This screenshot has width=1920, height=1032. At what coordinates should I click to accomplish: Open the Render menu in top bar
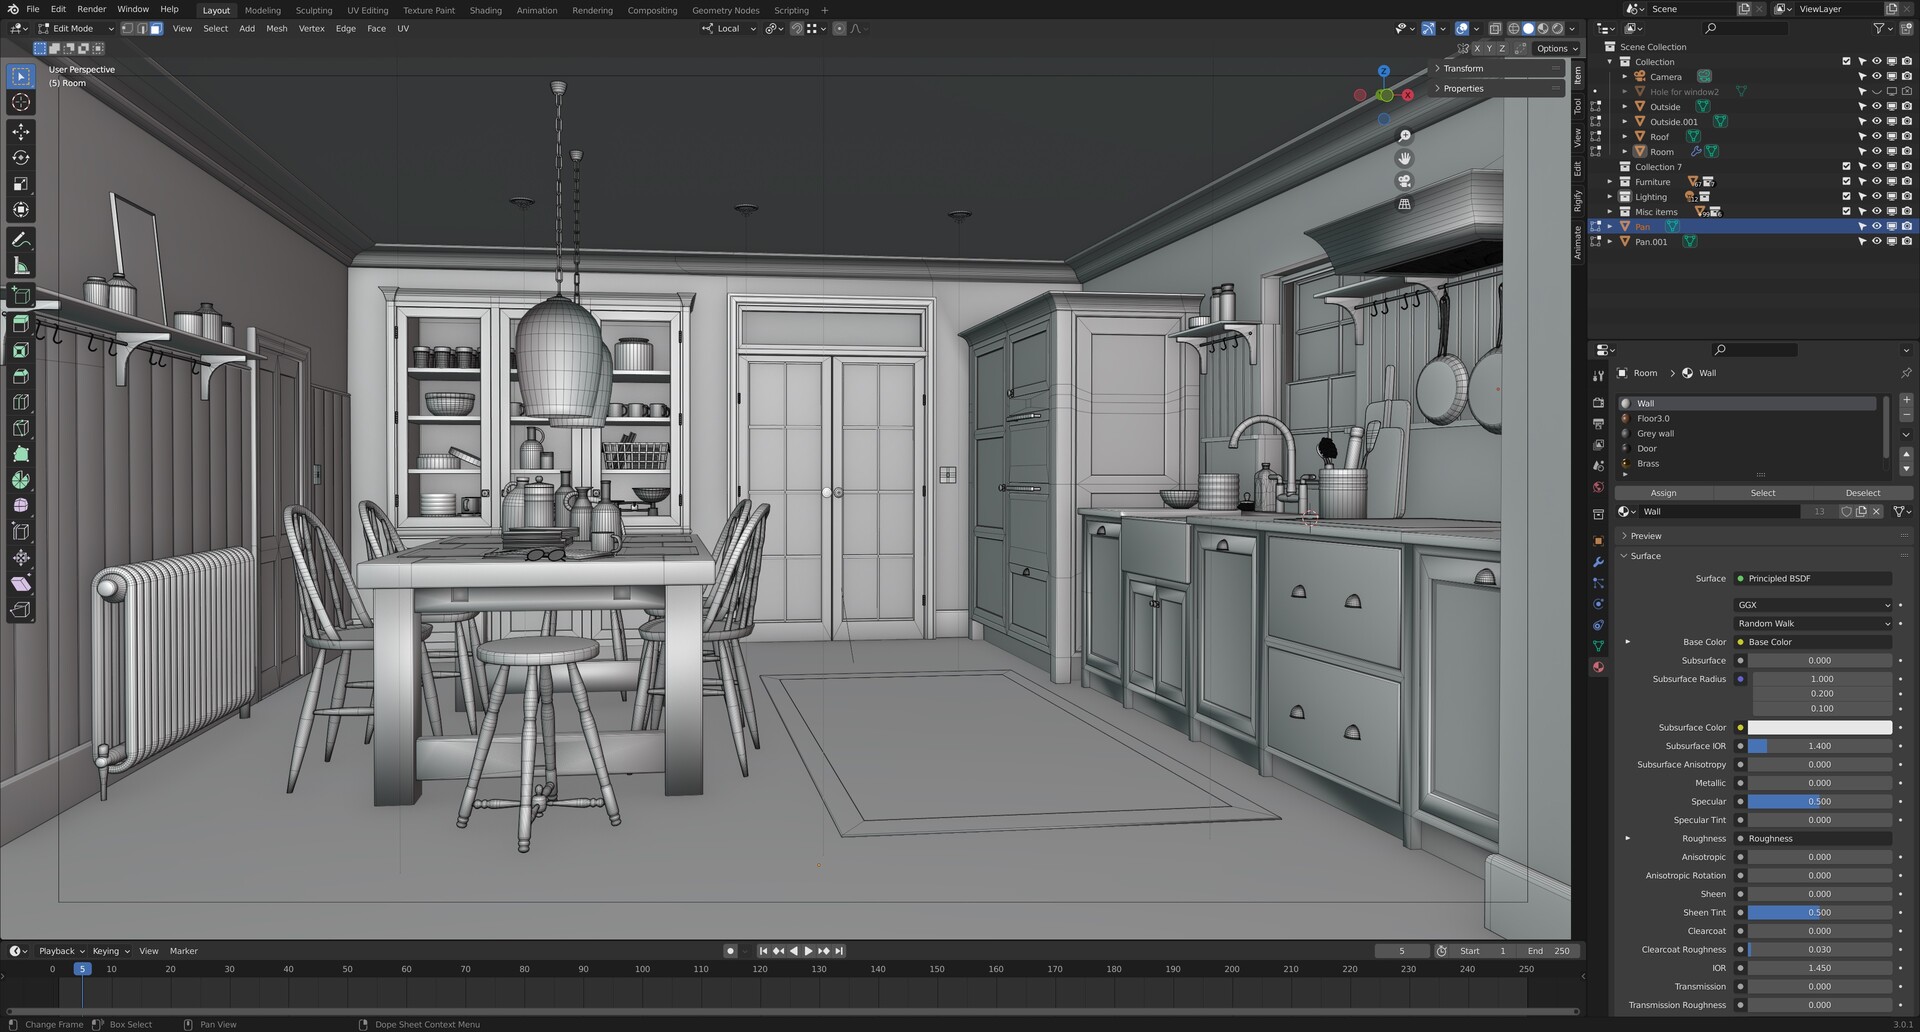91,9
